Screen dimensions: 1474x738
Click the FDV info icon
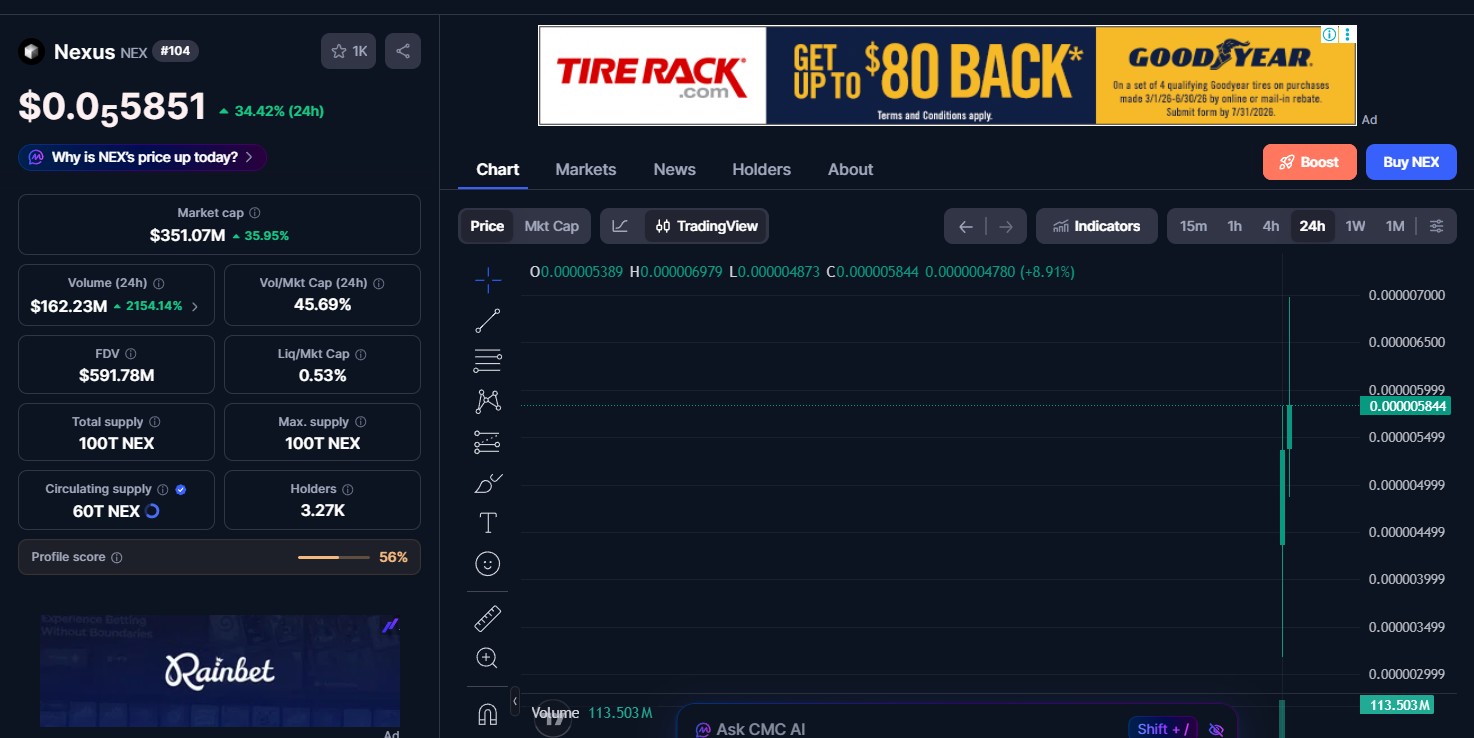[x=131, y=354]
